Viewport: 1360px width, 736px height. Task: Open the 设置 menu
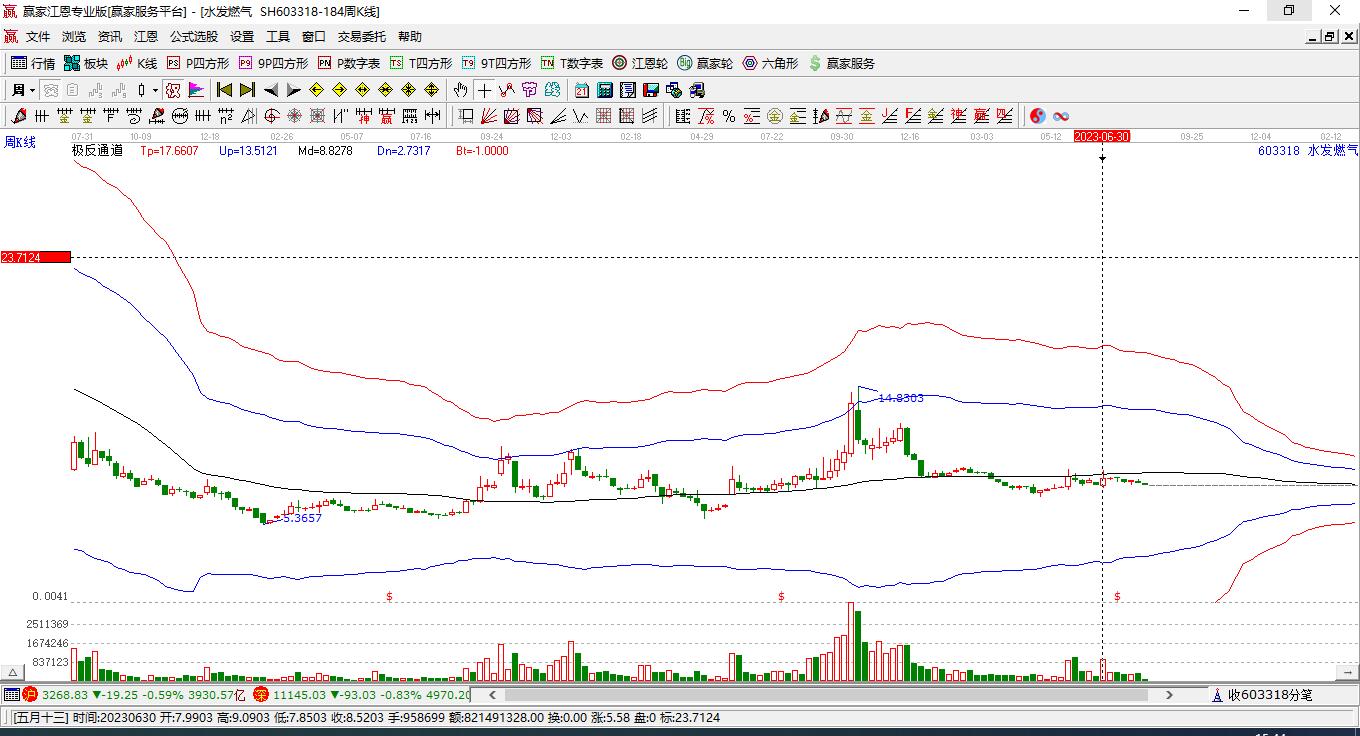coord(242,37)
